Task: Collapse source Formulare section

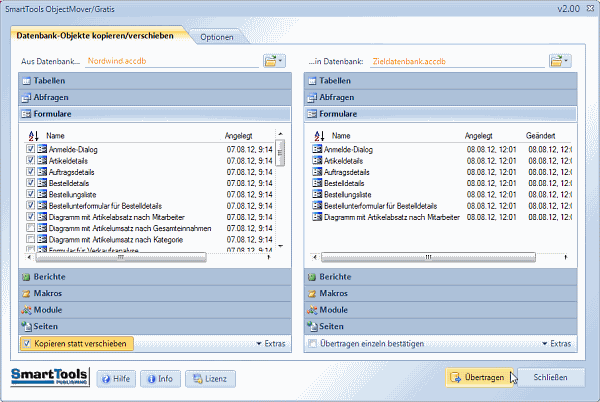Action: click(155, 114)
